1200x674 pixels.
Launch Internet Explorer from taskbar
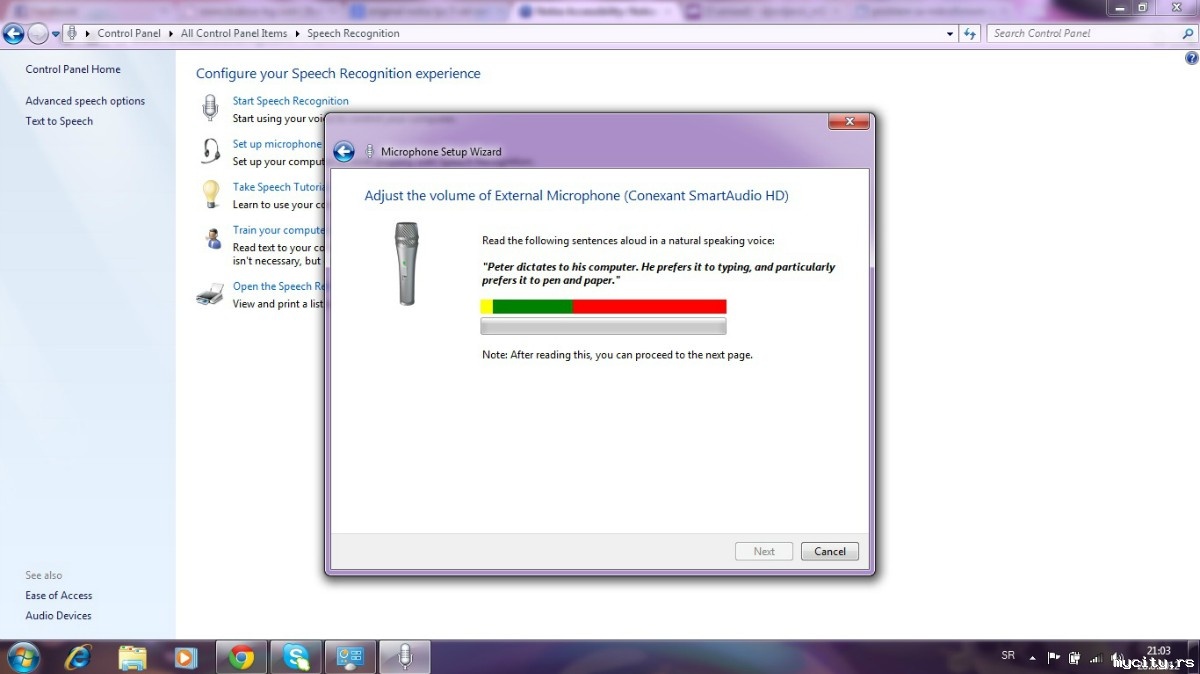coord(78,657)
